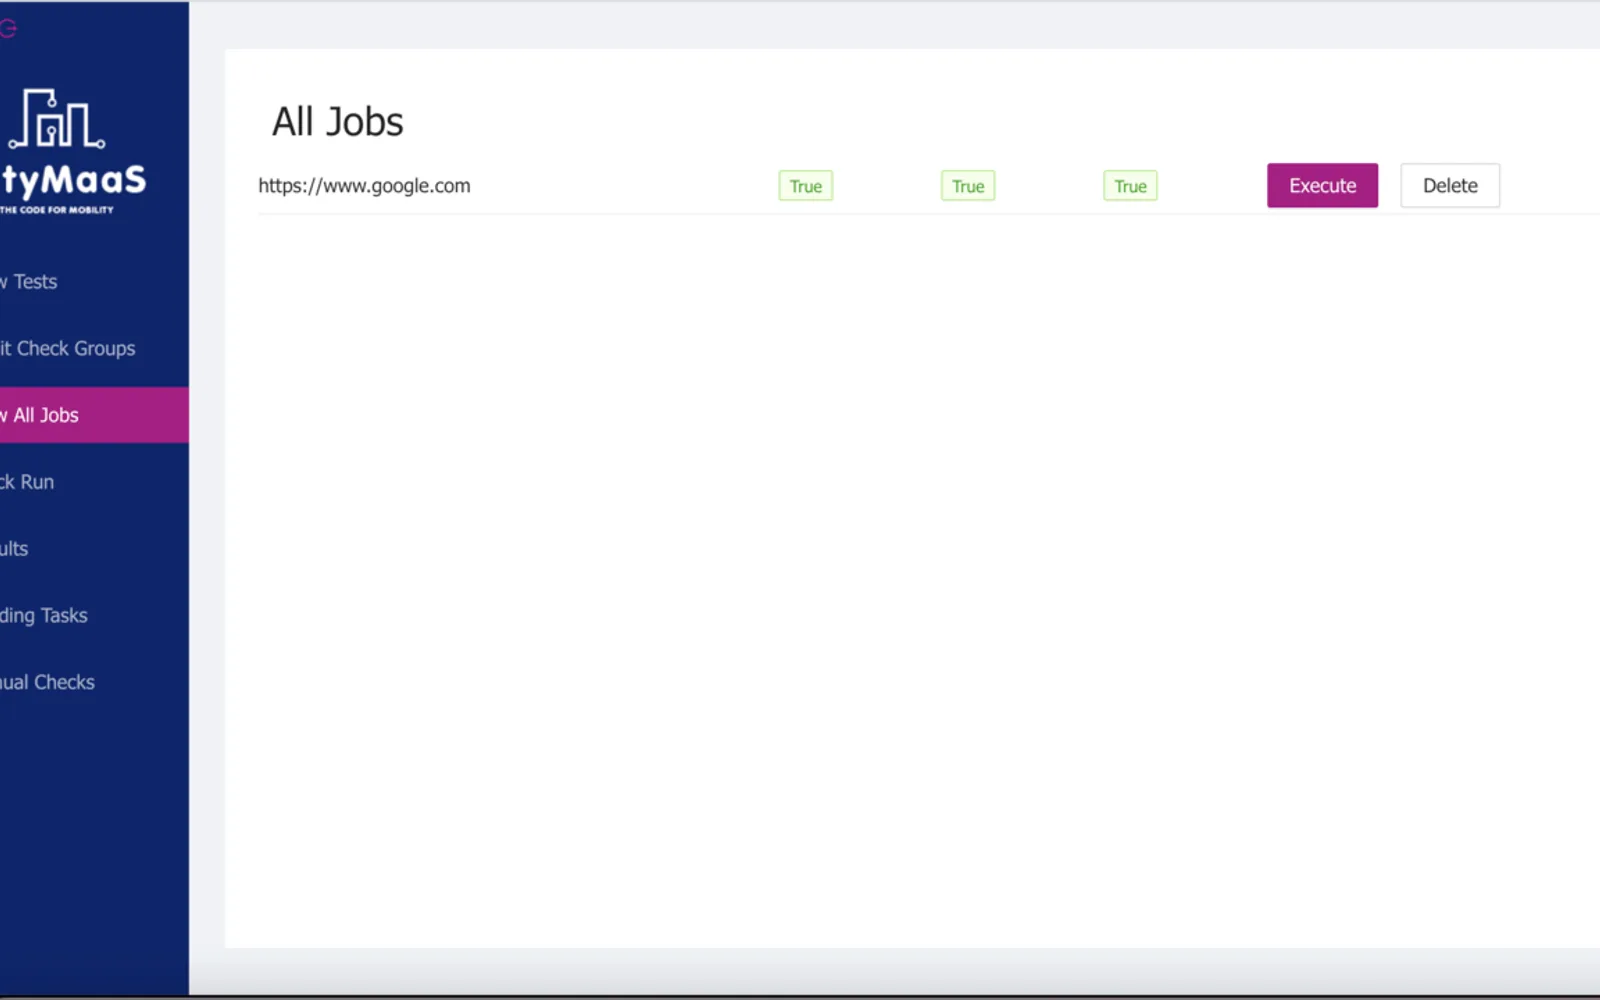This screenshot has height=1000, width=1600.
Task: Click the Execute button for google.com job
Action: 1322,186
